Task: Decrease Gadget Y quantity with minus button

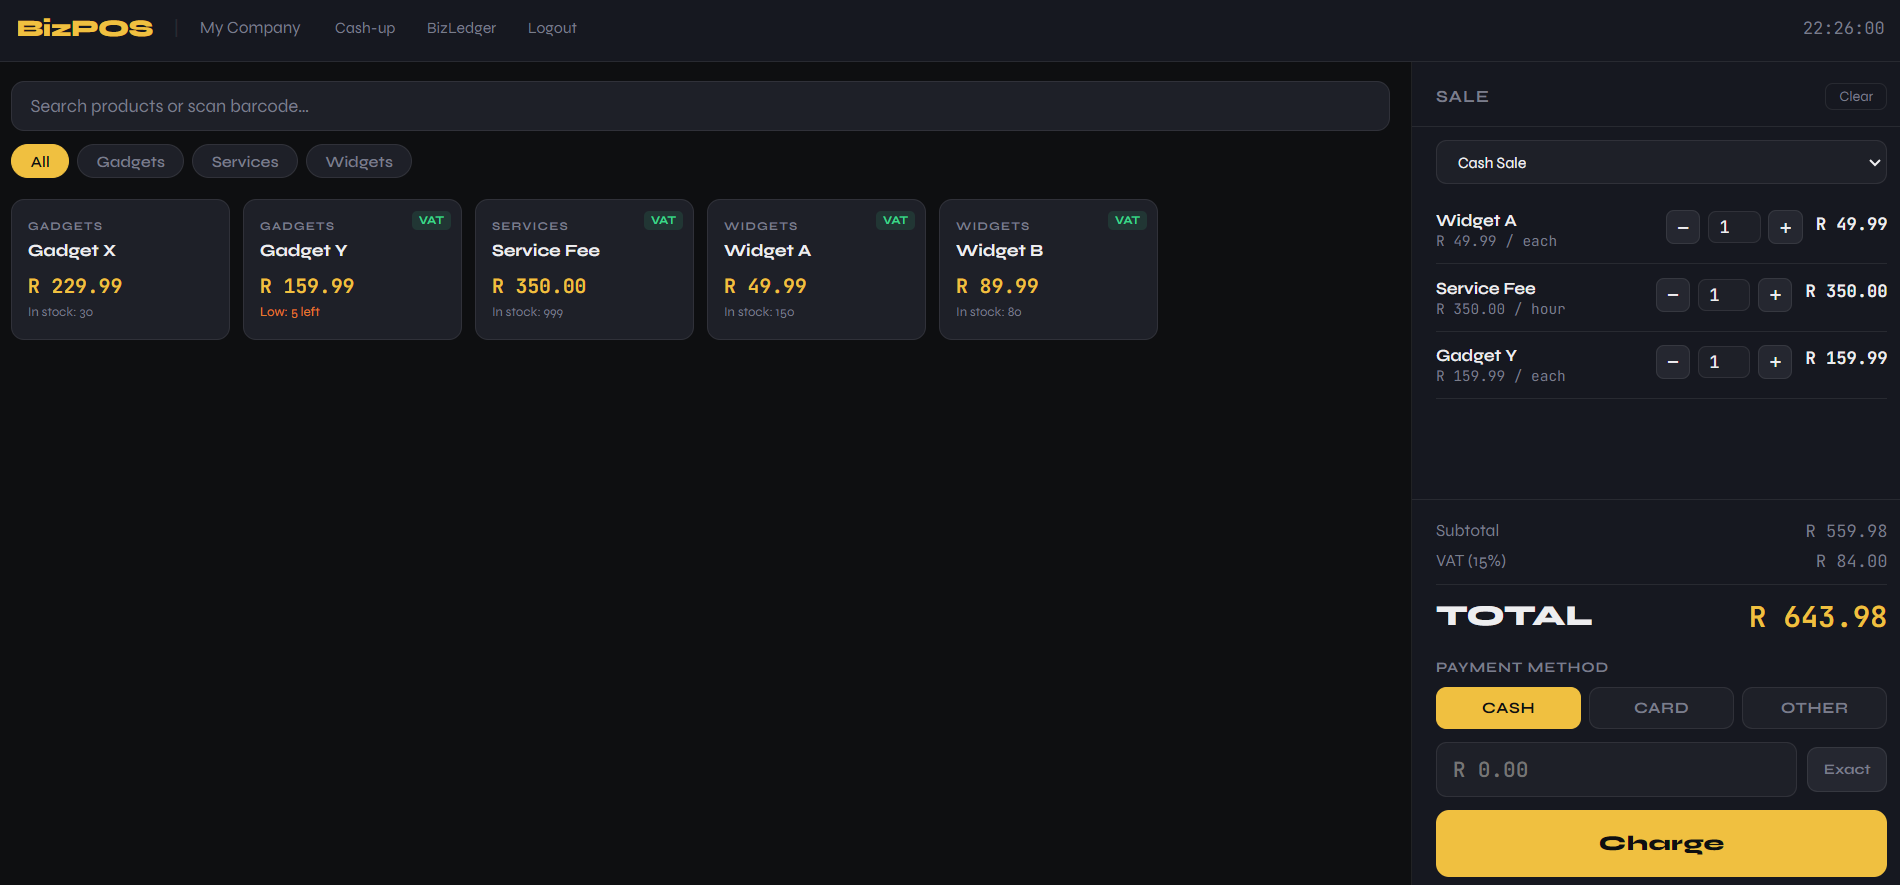Action: 1673,362
